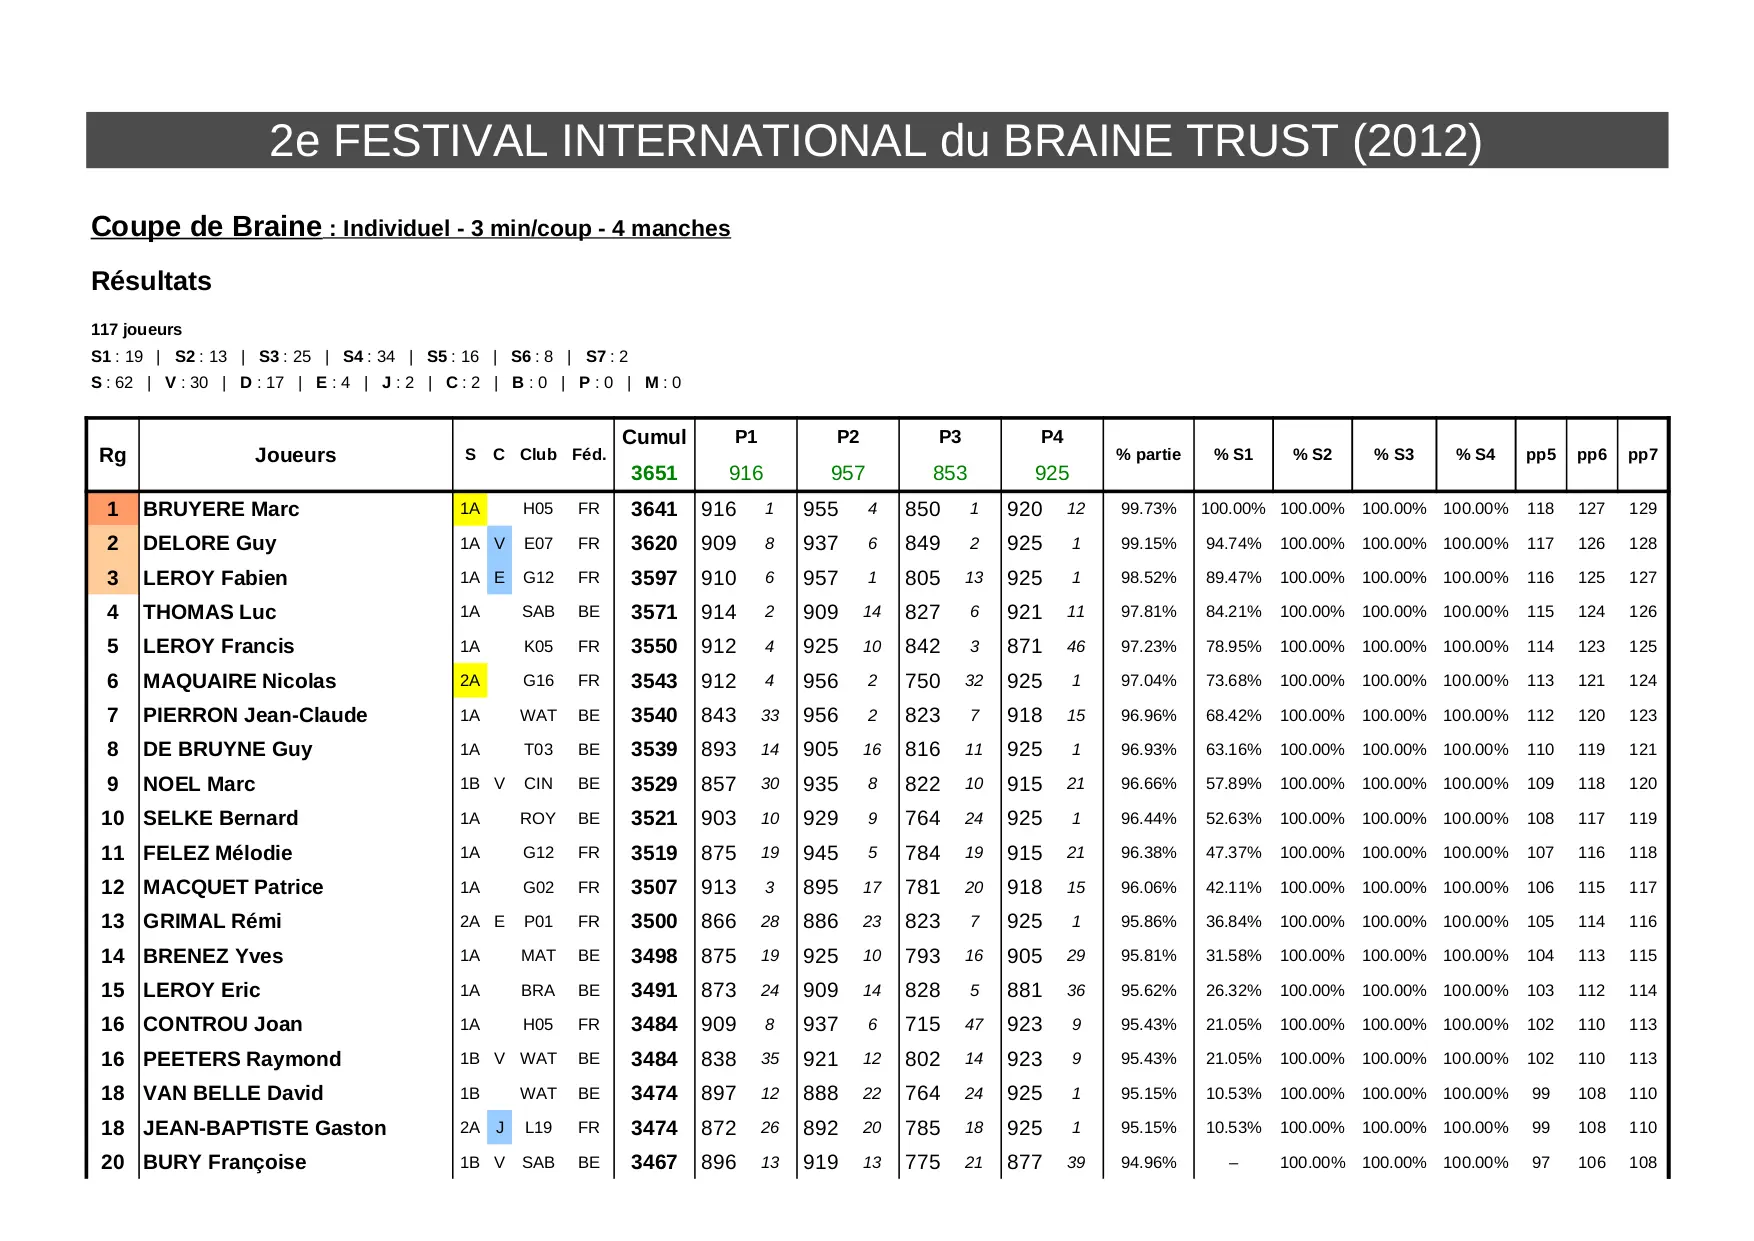The height and width of the screenshot is (1241, 1754).
Task: Click the green 3651 maximum cumul value
Action: click(x=654, y=473)
